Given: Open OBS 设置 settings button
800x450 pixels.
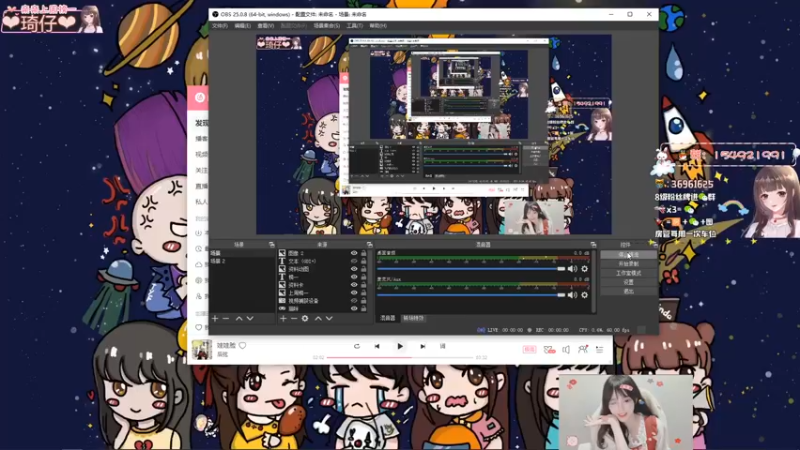Looking at the screenshot, I should tap(628, 282).
